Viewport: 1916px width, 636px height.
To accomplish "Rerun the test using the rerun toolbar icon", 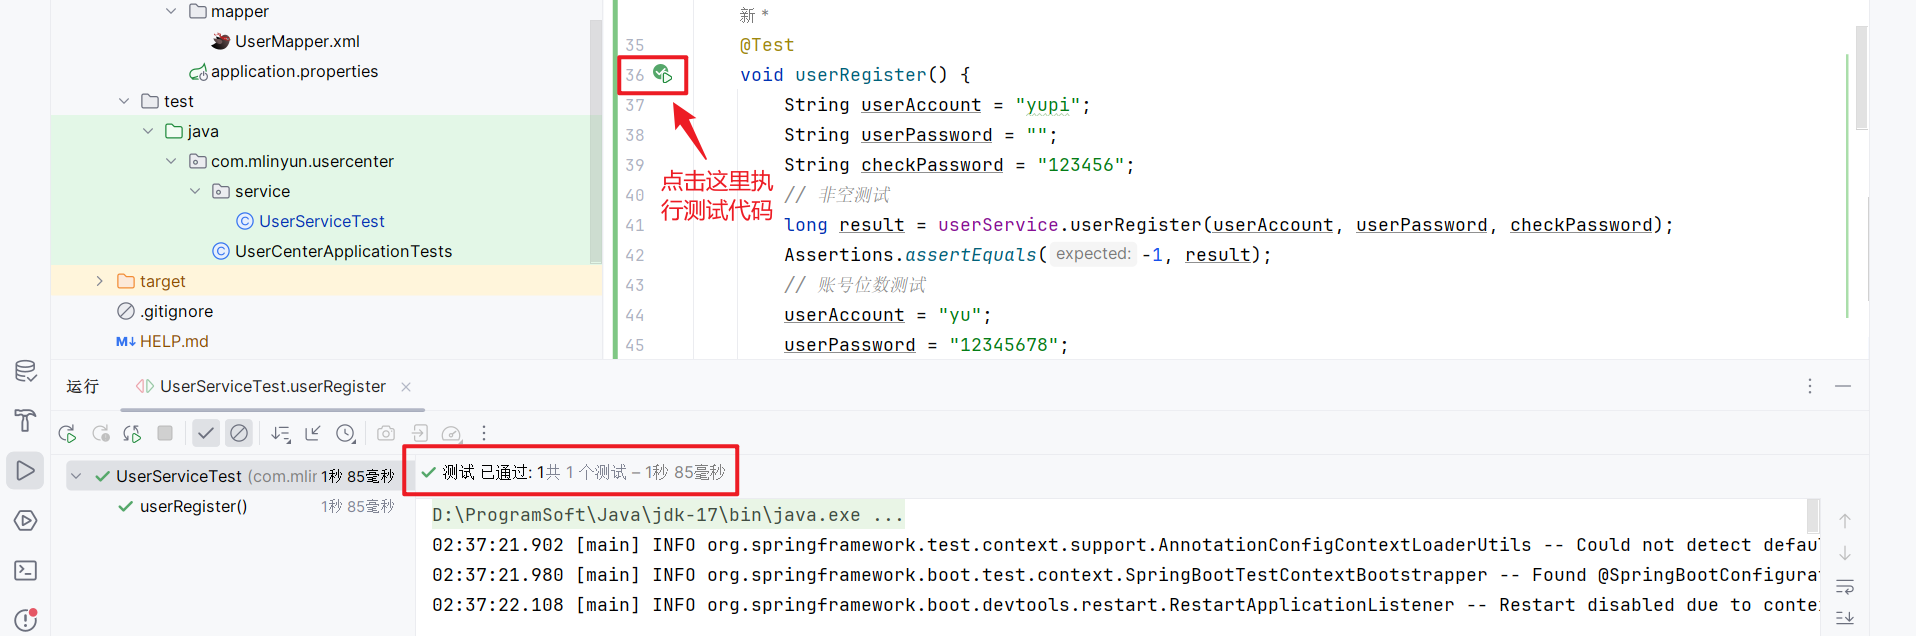I will point(67,433).
